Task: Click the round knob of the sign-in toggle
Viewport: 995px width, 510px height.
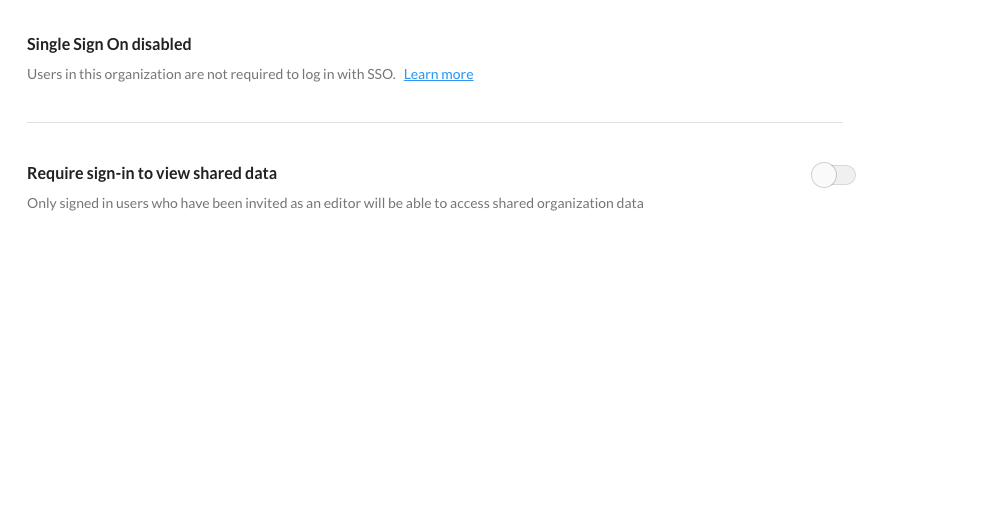Action: (824, 175)
